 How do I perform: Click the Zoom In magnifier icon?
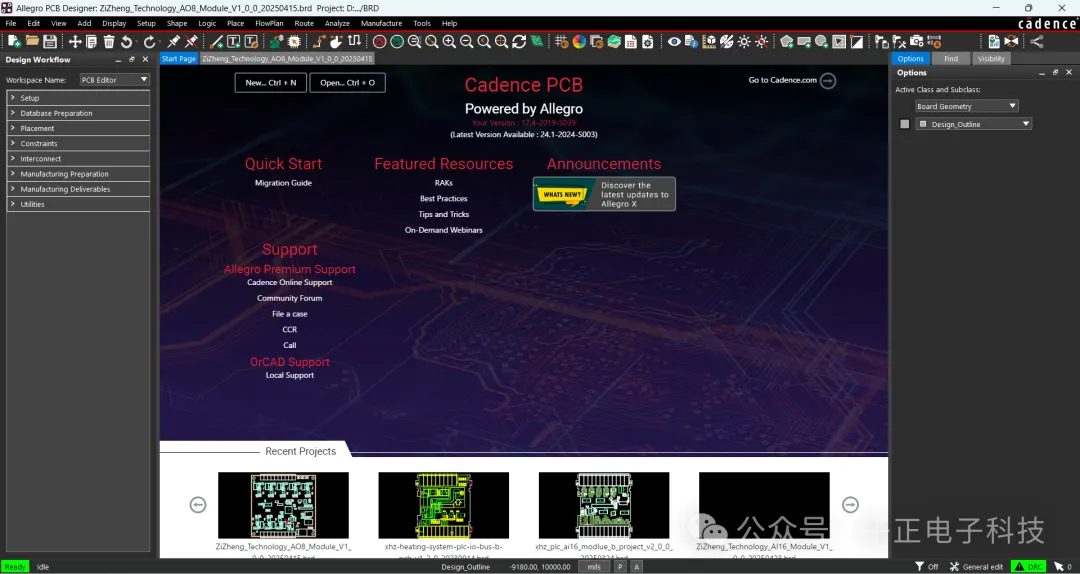click(x=449, y=41)
